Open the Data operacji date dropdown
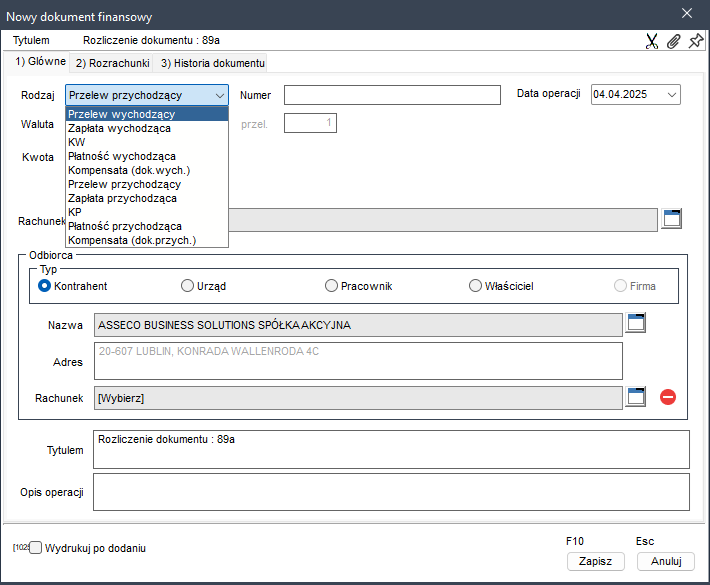The image size is (710, 585). [672, 95]
